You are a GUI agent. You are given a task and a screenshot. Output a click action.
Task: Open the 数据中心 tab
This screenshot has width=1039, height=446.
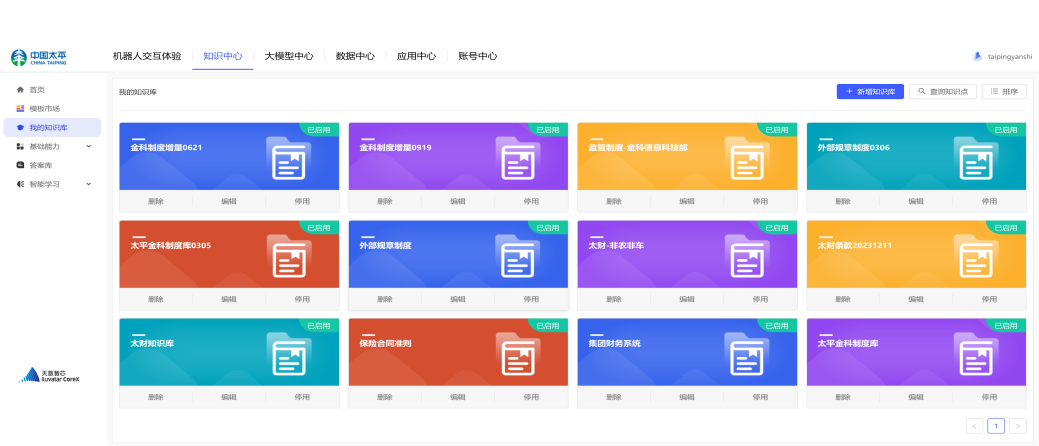tap(355, 56)
